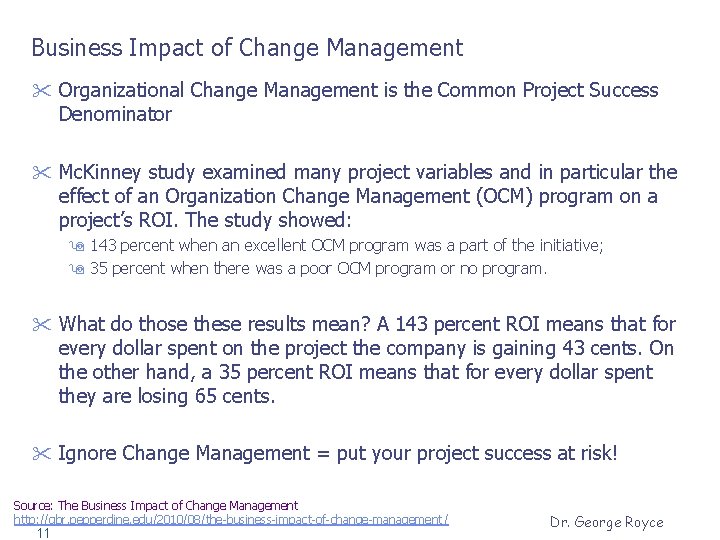The width and height of the screenshot is (720, 540).
Task: Click the slide number 11
Action: click(x=43, y=533)
